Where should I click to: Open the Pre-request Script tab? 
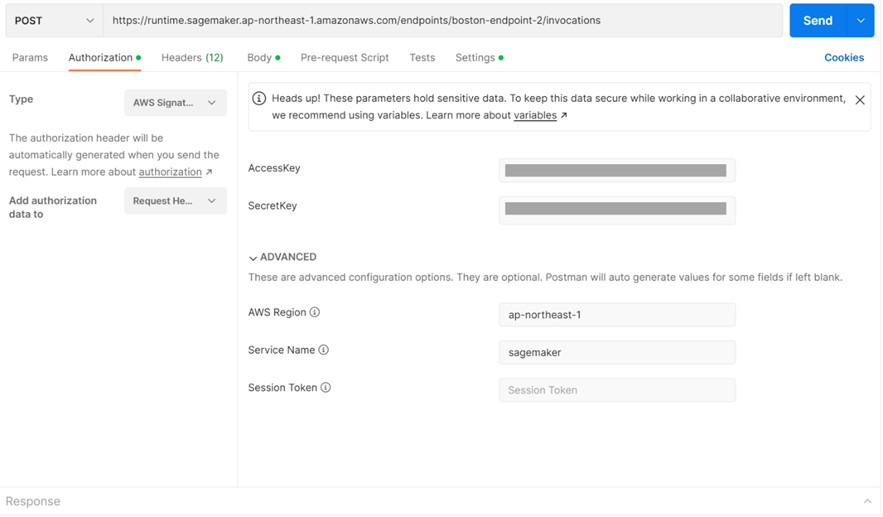(345, 58)
